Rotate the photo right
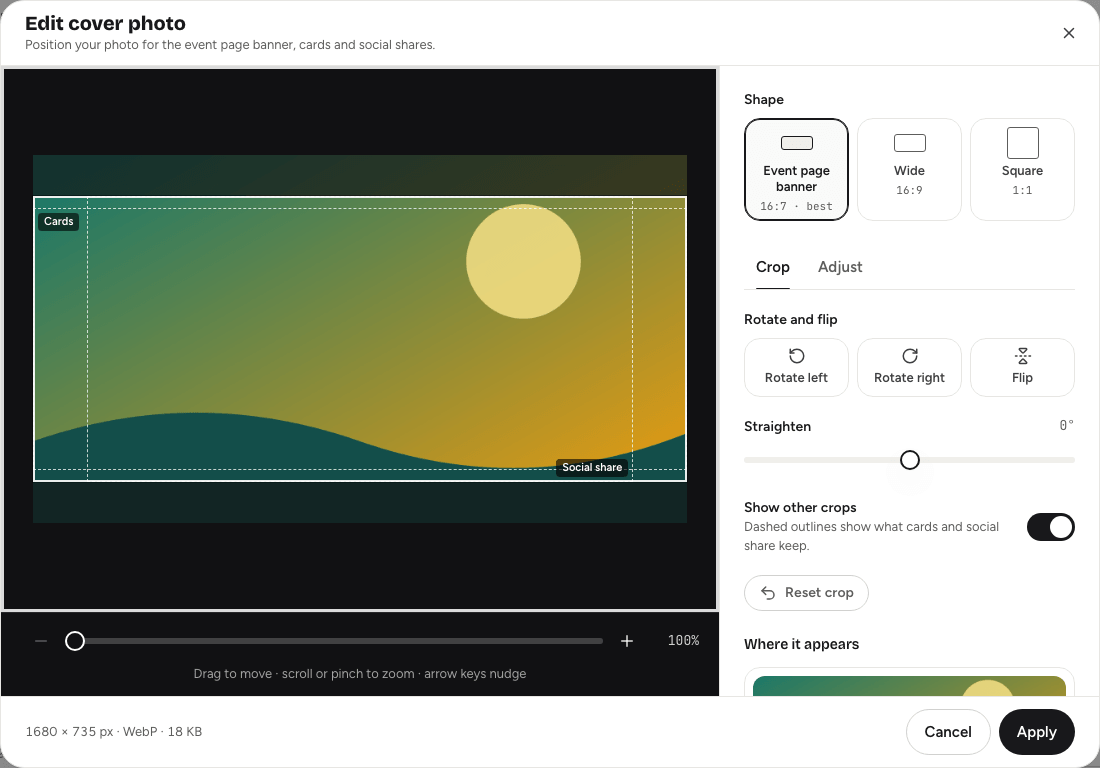The image size is (1100, 768). tap(909, 368)
